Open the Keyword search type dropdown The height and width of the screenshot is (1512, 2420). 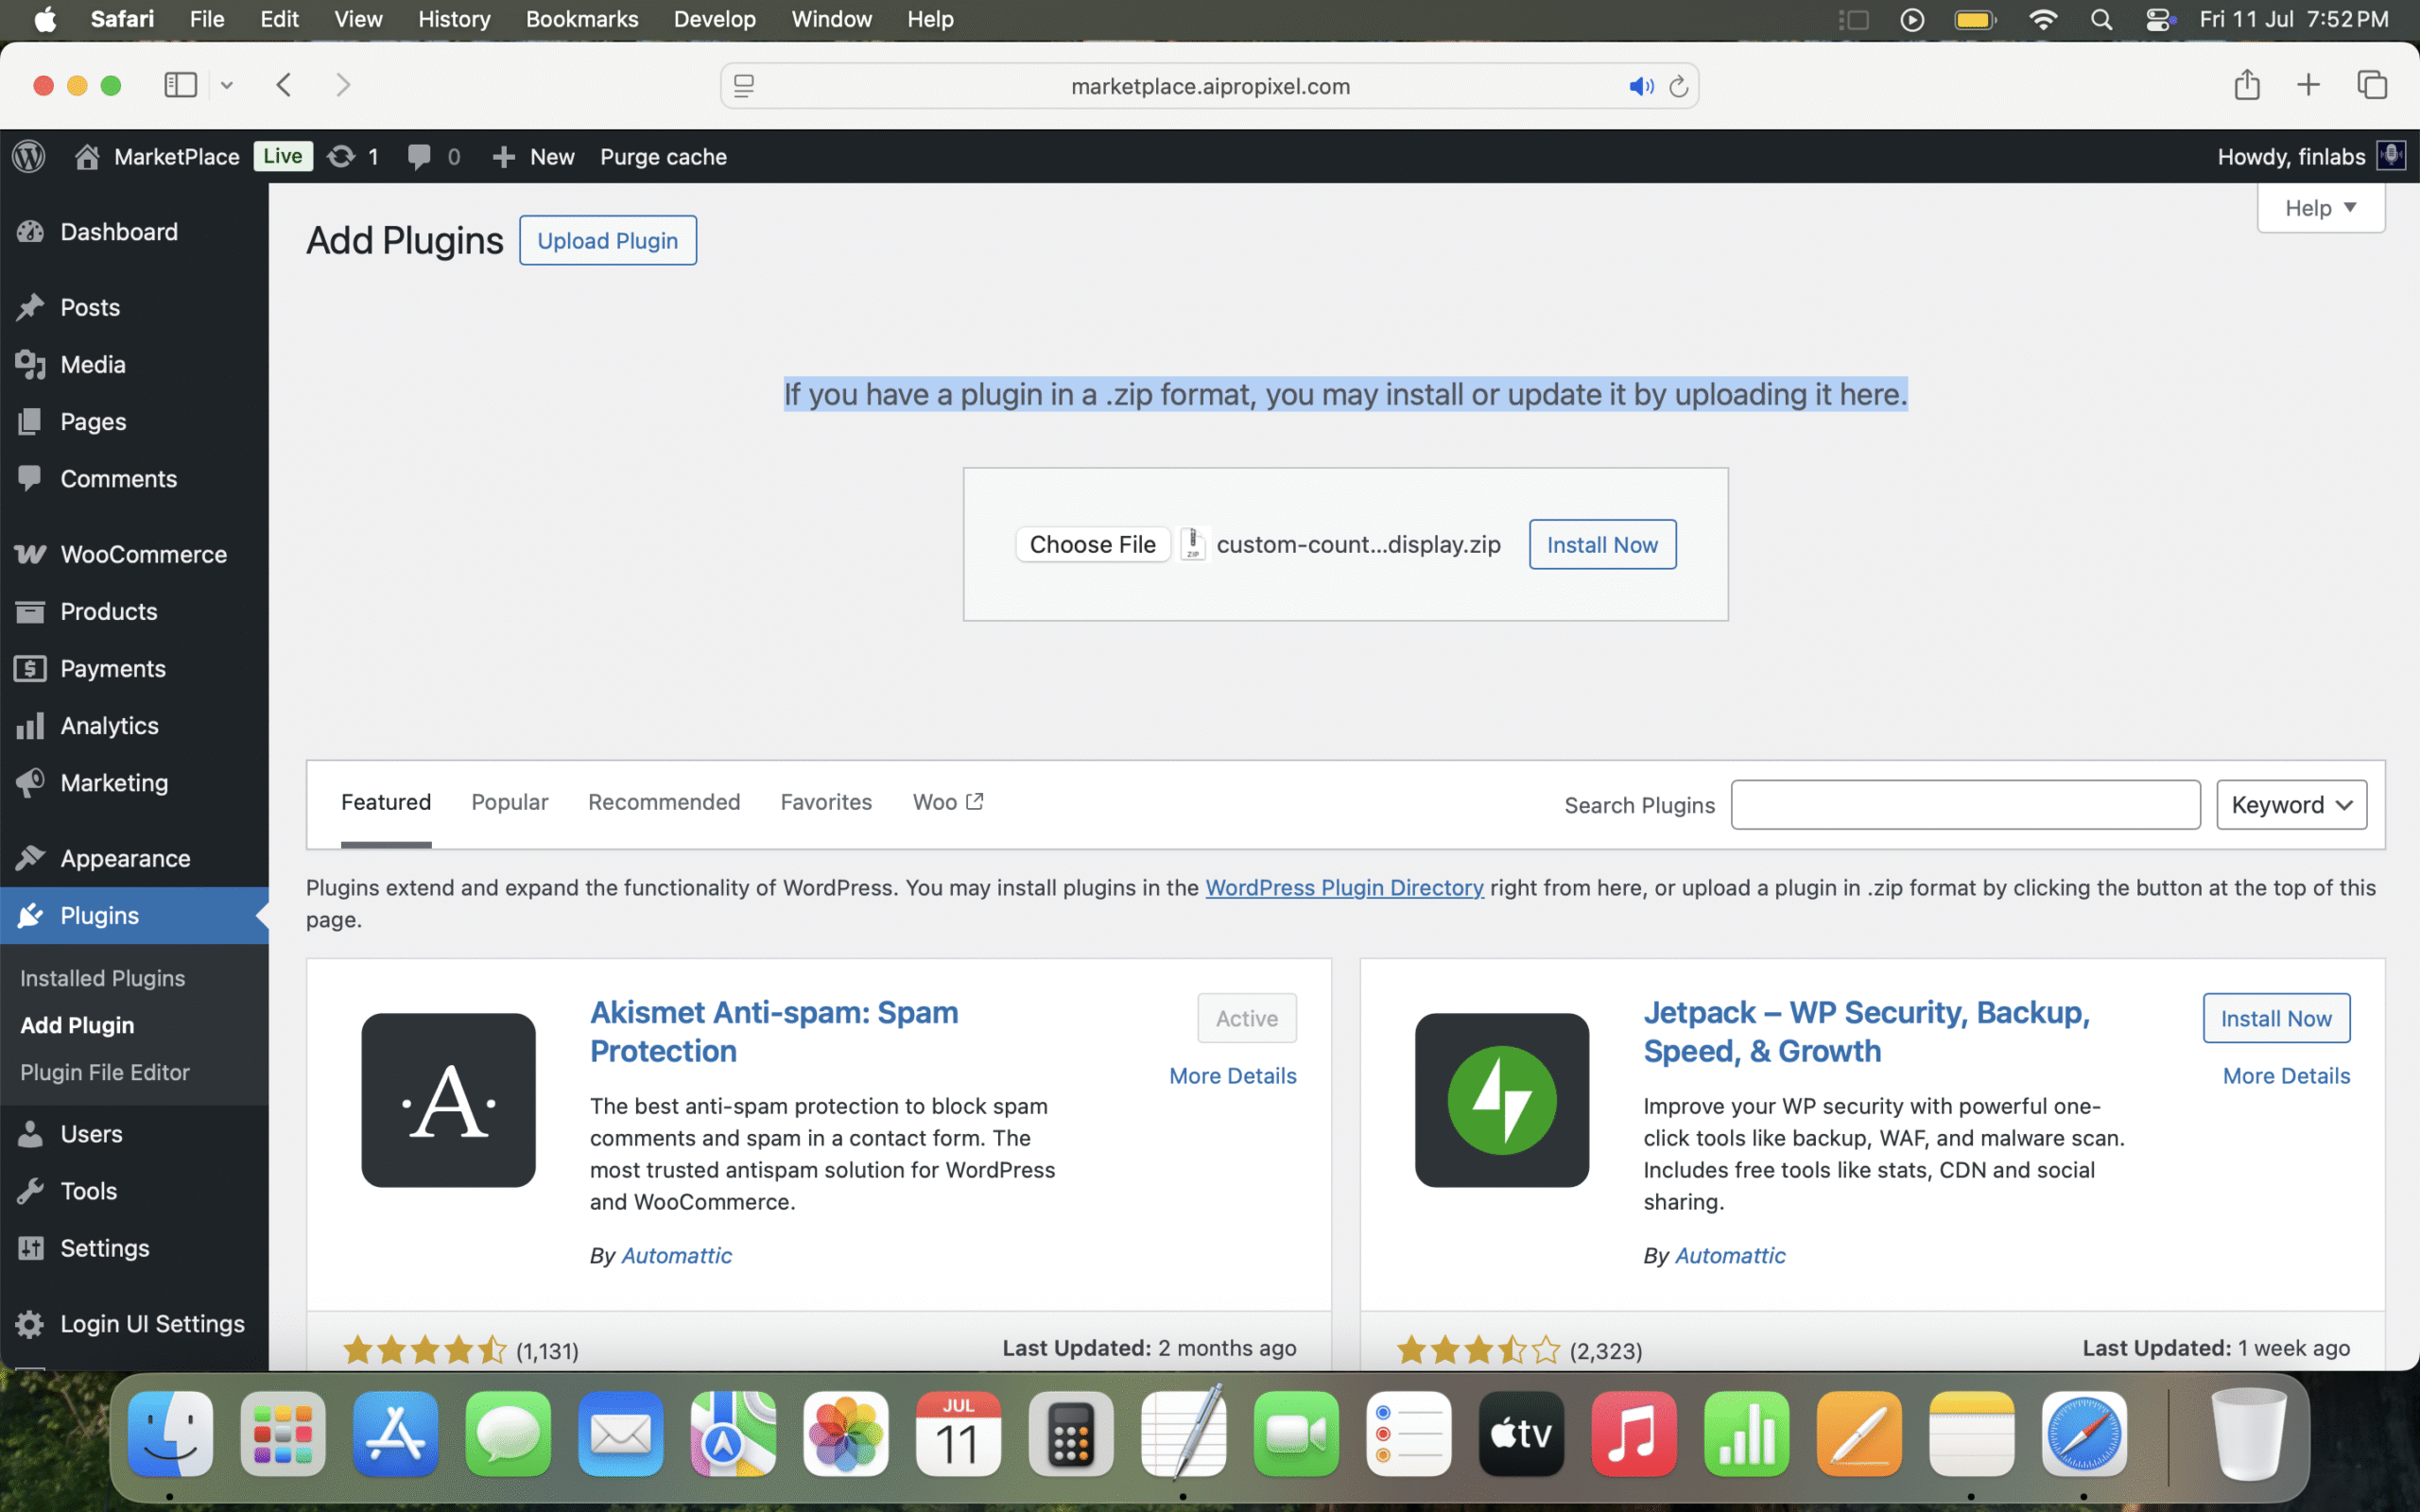point(2290,805)
